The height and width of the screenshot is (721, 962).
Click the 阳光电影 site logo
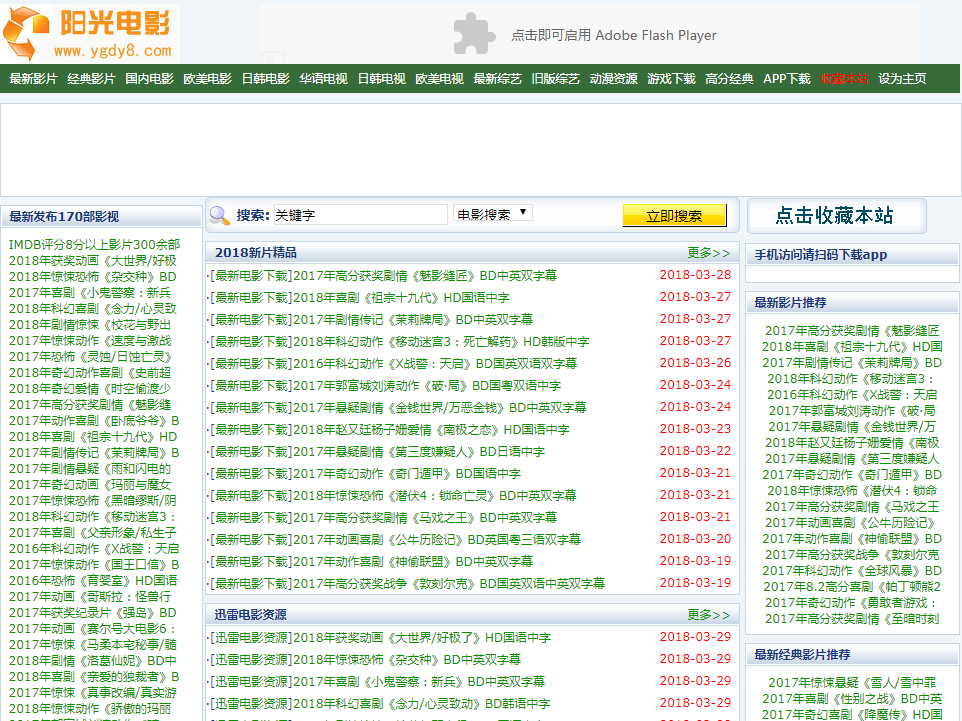pyautogui.click(x=90, y=33)
